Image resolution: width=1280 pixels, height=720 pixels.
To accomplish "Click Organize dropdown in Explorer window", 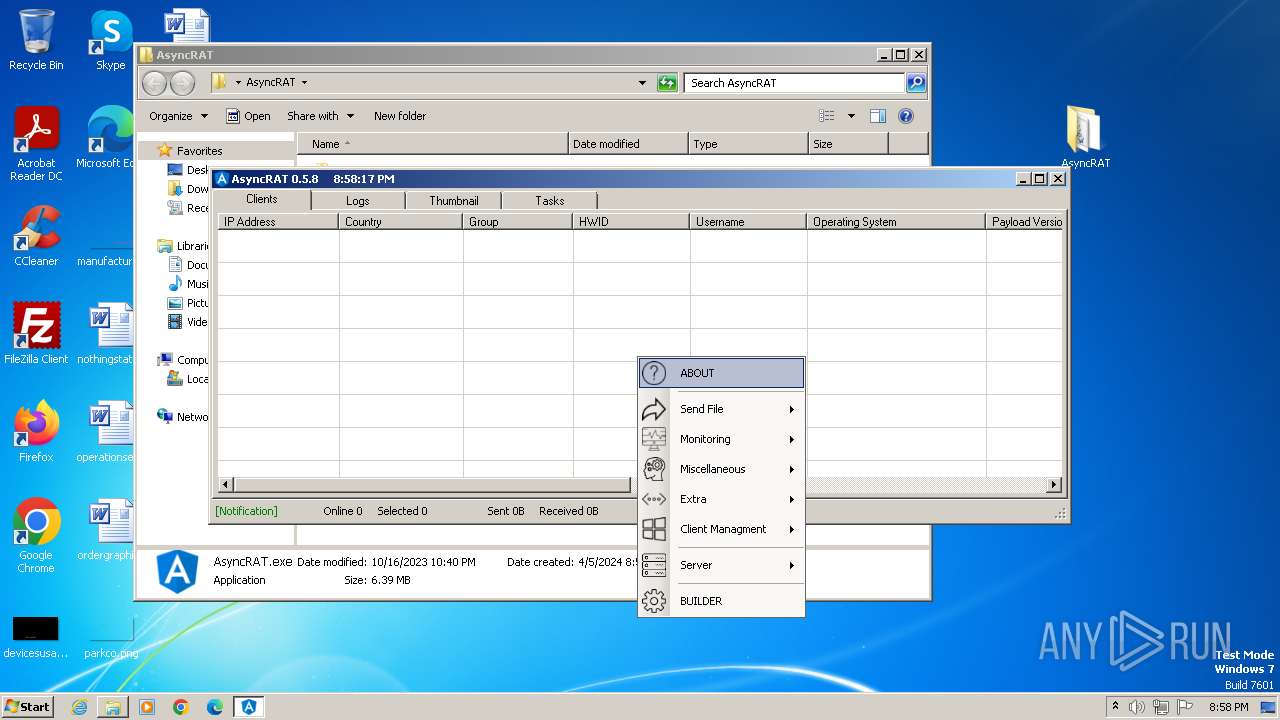I will (x=178, y=116).
